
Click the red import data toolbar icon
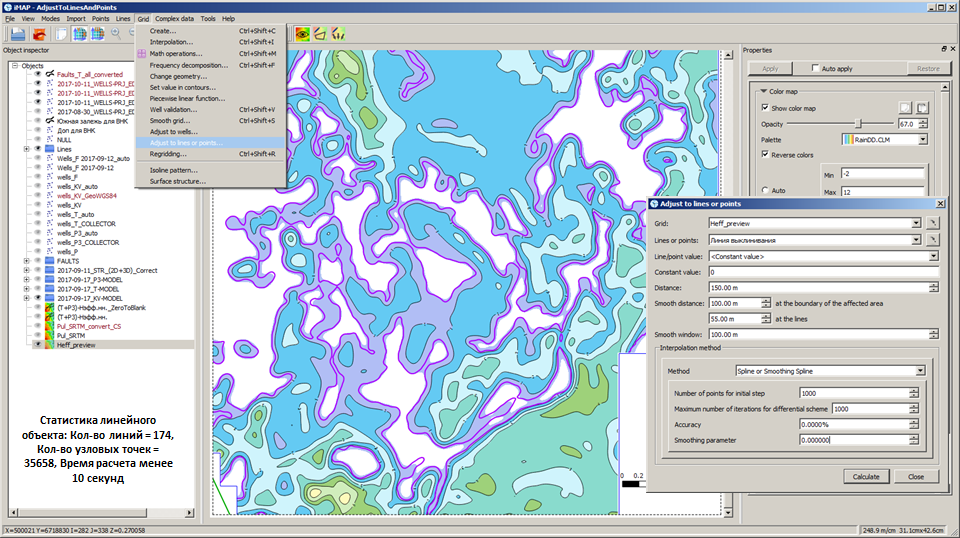[x=39, y=34]
